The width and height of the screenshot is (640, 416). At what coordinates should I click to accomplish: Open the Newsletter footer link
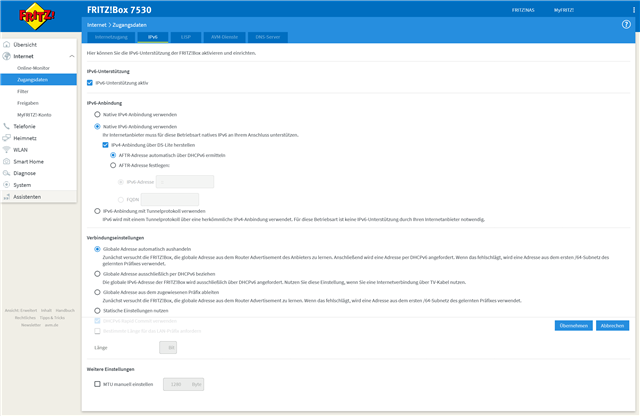click(31, 325)
